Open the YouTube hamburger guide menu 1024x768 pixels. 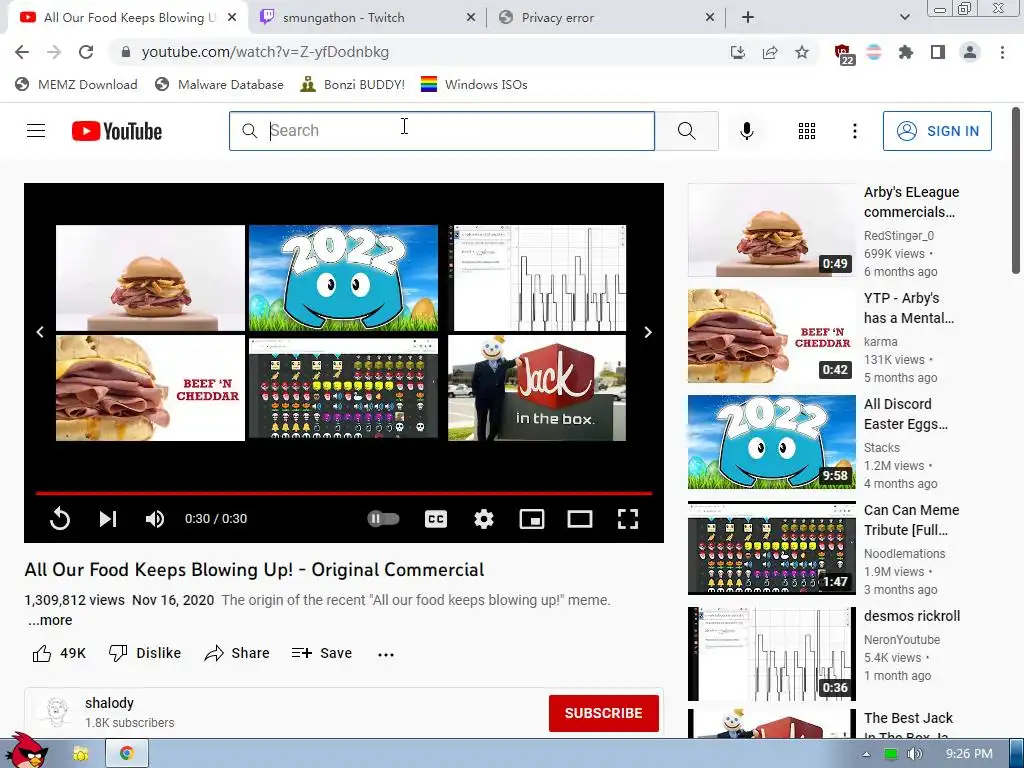coord(36,131)
